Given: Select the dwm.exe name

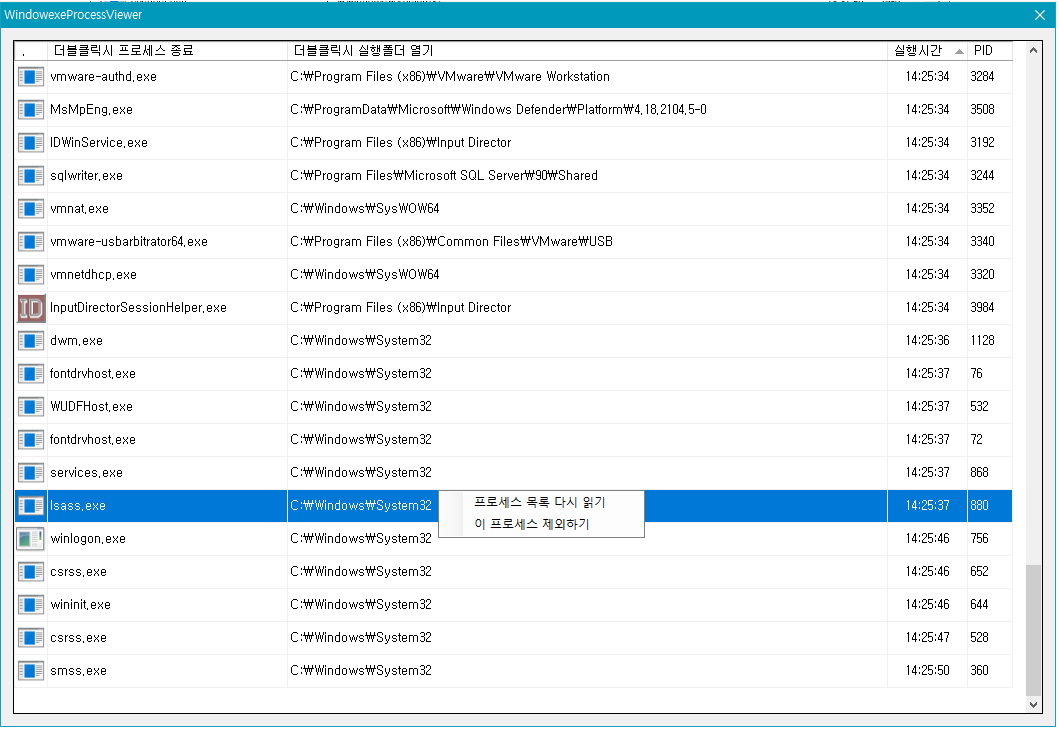Looking at the screenshot, I should coord(76,341).
